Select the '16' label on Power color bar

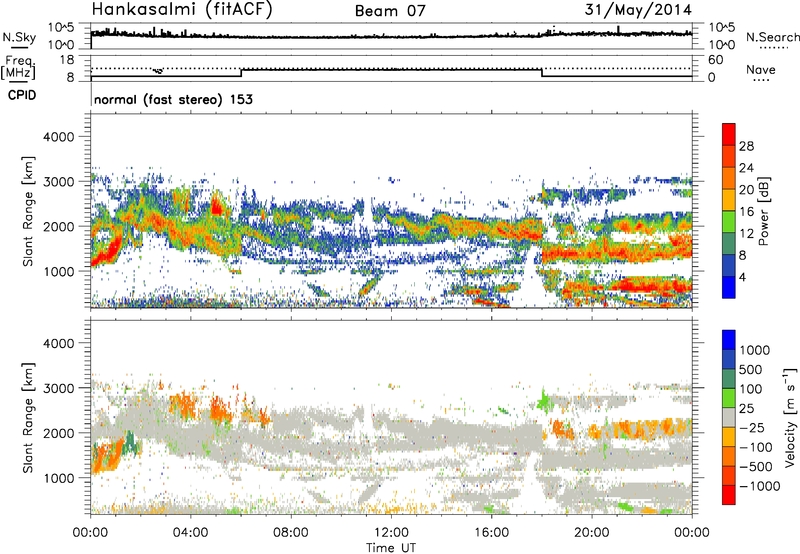point(746,212)
